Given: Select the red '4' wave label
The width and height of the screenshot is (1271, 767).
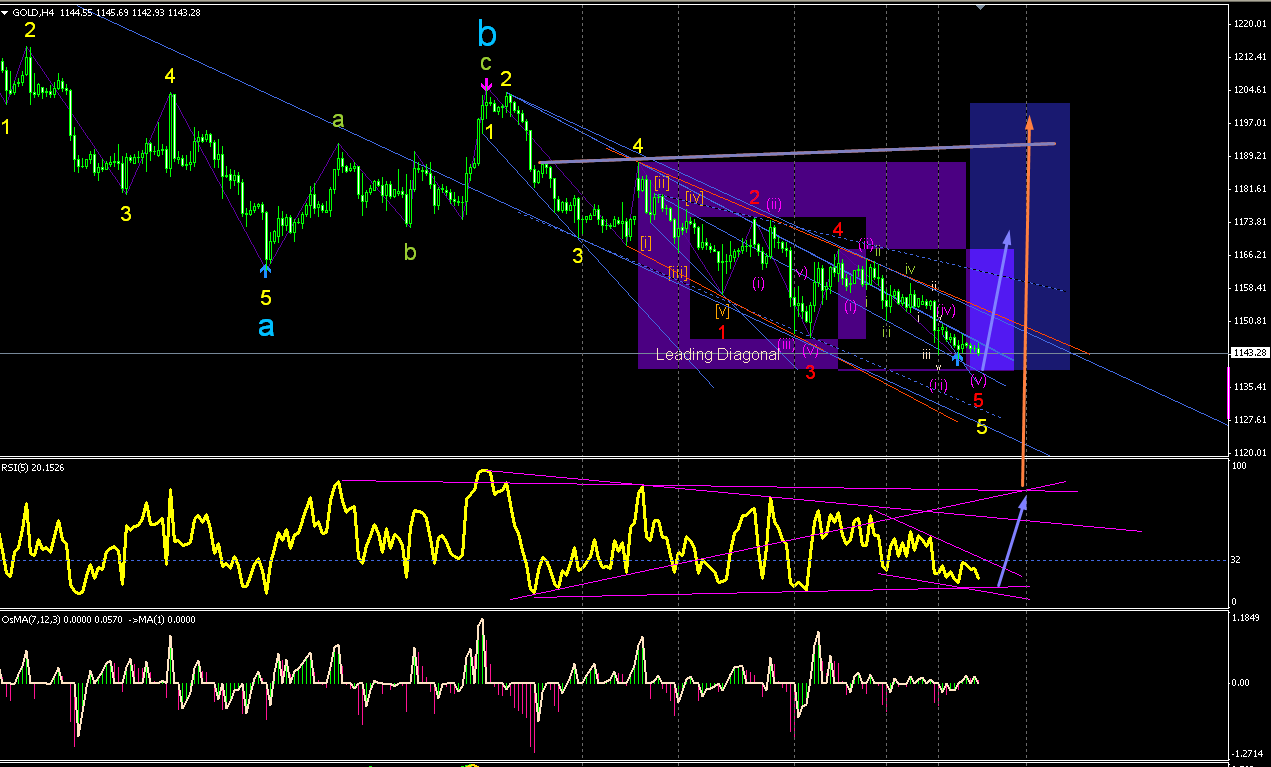Looking at the screenshot, I should 838,229.
